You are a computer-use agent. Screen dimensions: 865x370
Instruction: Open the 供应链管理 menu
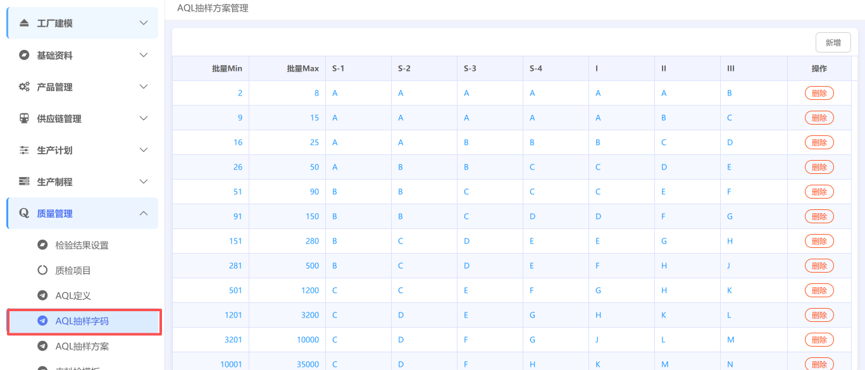pyautogui.click(x=83, y=119)
